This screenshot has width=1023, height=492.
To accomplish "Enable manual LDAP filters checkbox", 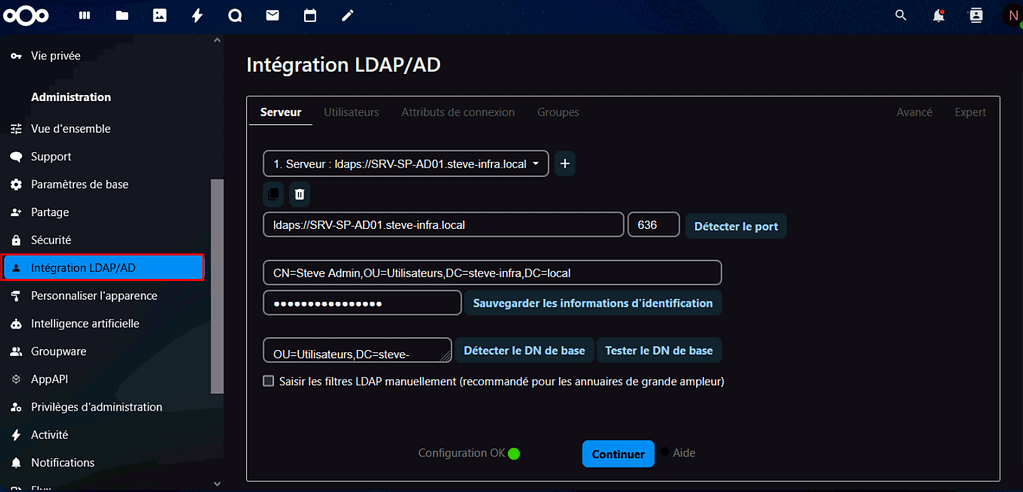I will [268, 381].
